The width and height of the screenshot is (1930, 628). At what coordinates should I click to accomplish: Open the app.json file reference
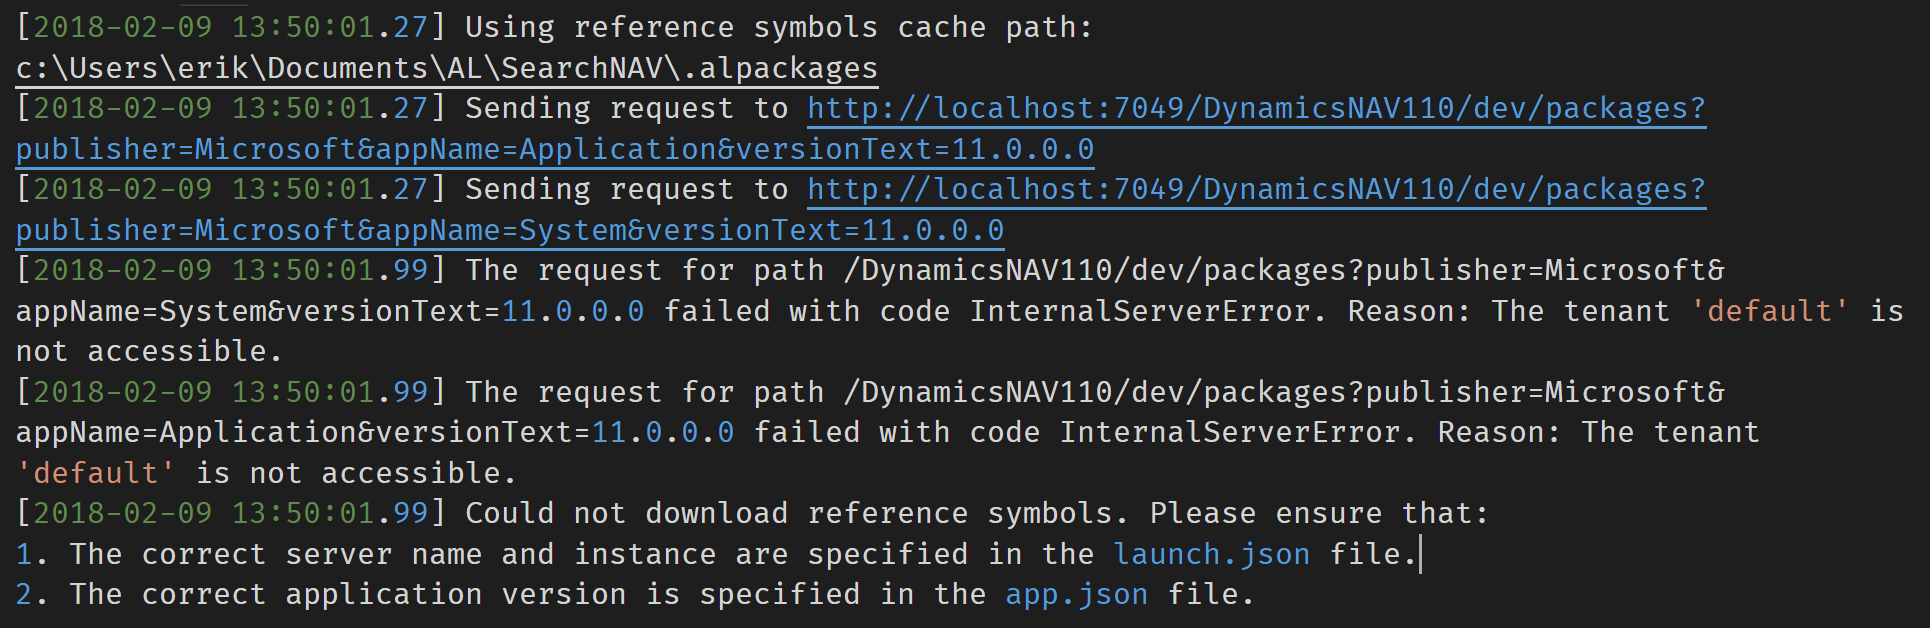point(1076,594)
